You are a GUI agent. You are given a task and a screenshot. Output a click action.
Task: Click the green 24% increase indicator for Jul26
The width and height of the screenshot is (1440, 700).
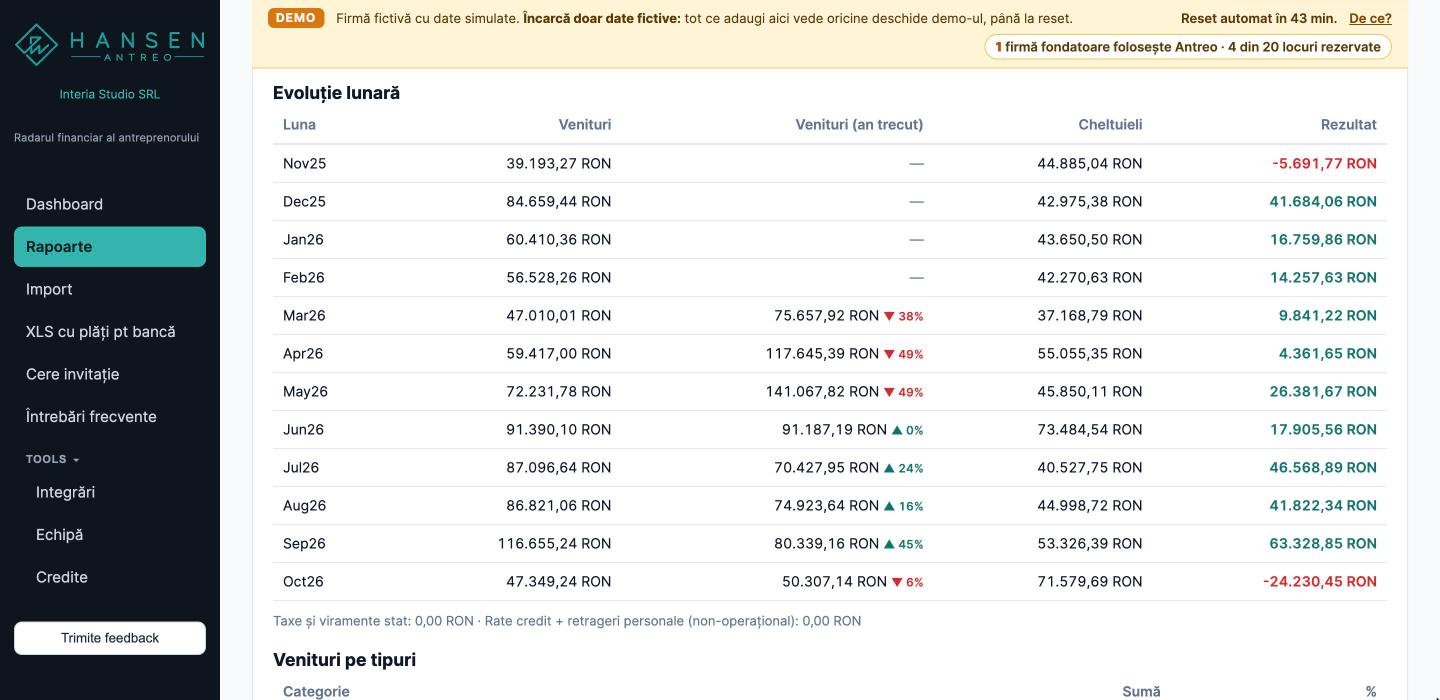pos(904,468)
